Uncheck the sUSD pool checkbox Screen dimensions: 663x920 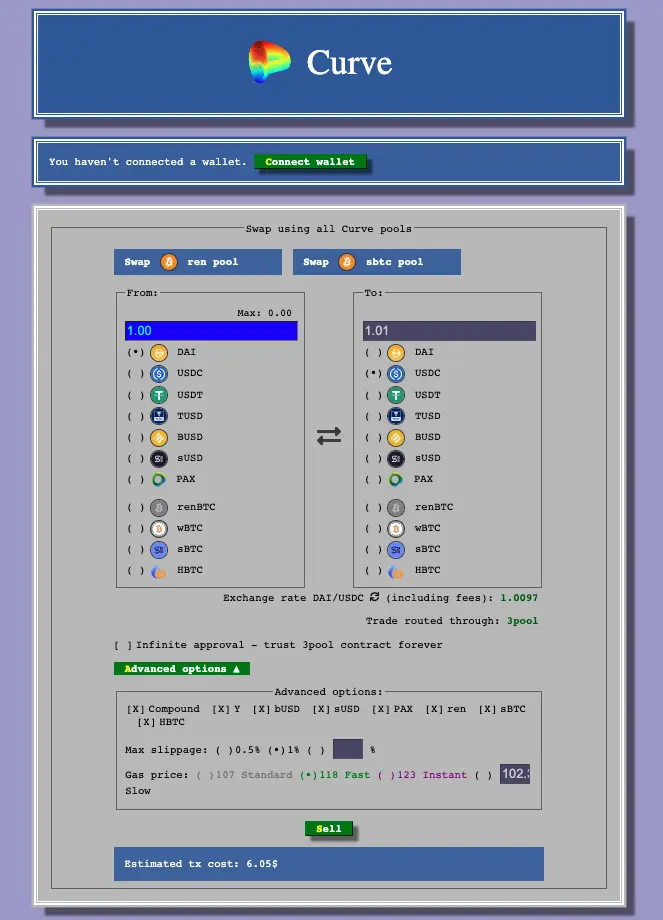321,709
